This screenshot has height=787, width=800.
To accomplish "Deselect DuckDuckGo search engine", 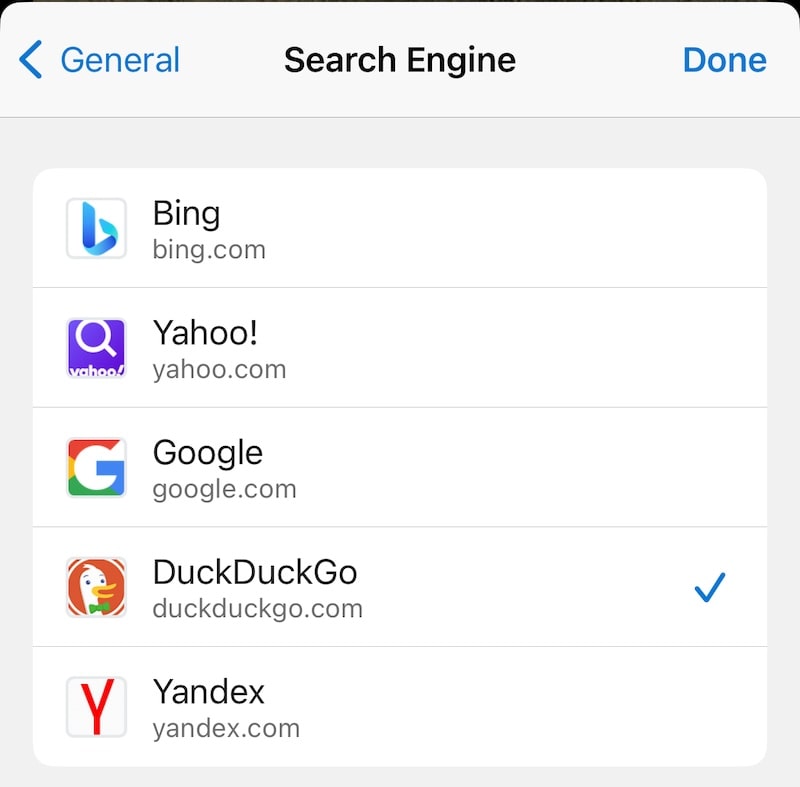I will pos(400,587).
